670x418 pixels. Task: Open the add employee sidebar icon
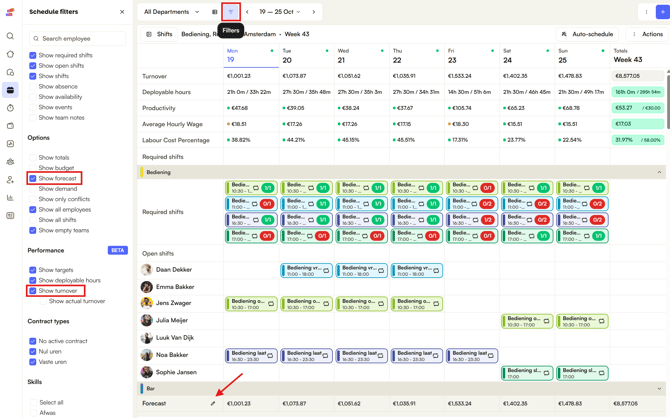[x=10, y=180]
